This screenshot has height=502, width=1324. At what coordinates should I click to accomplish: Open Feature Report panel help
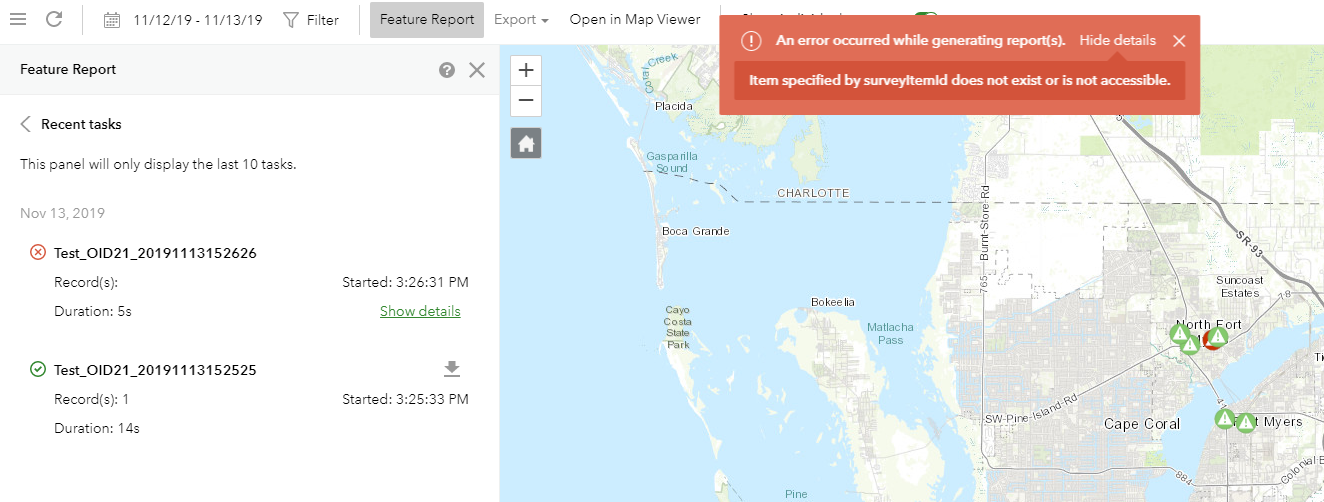pos(447,70)
